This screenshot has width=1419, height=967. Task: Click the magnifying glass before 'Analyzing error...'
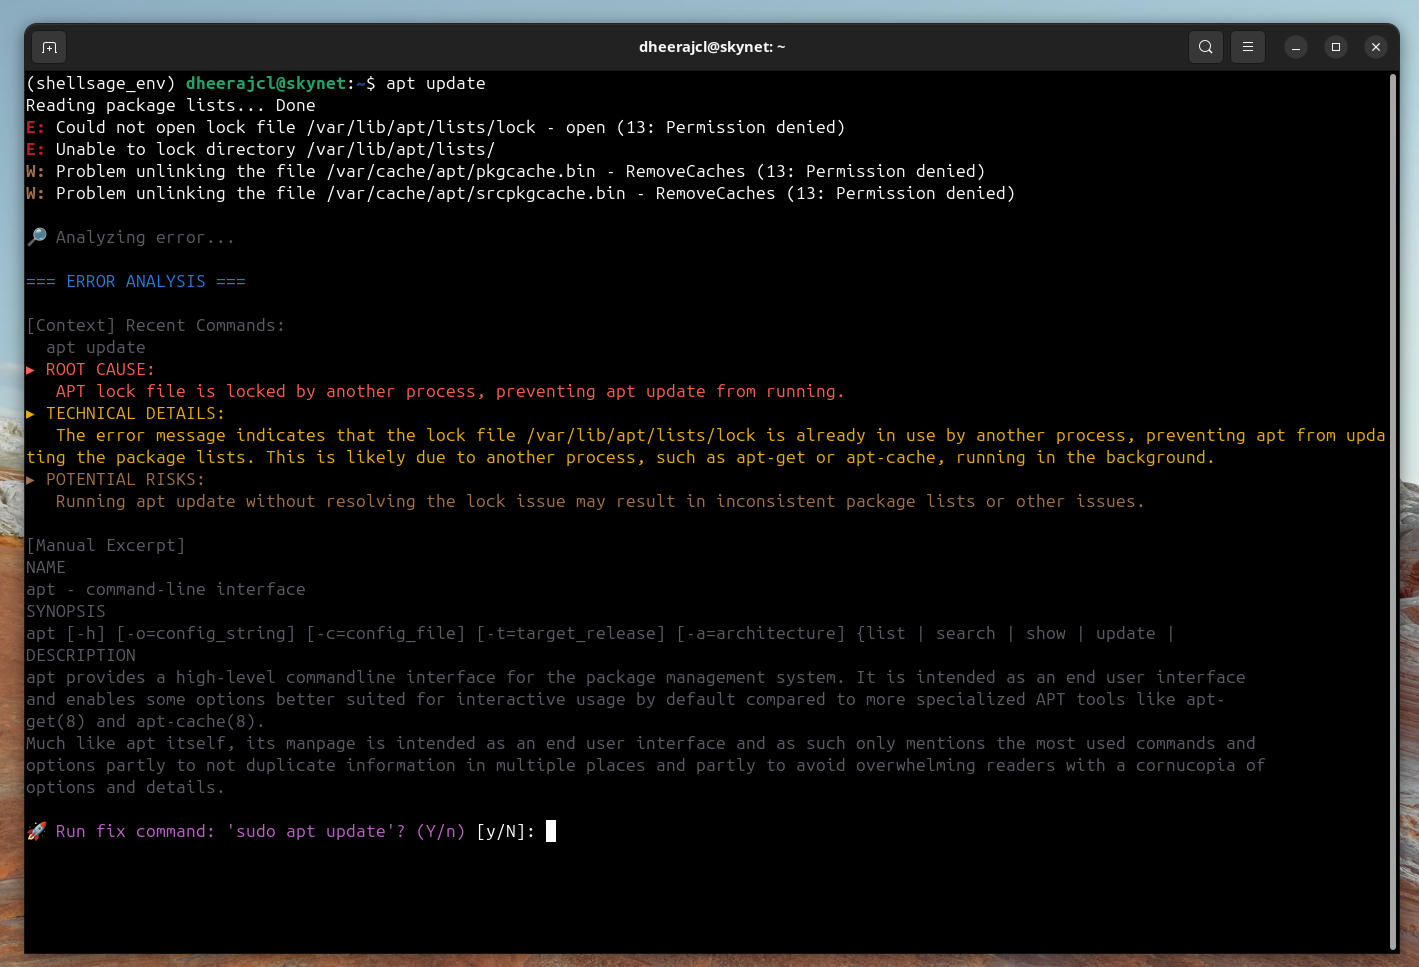(x=37, y=237)
